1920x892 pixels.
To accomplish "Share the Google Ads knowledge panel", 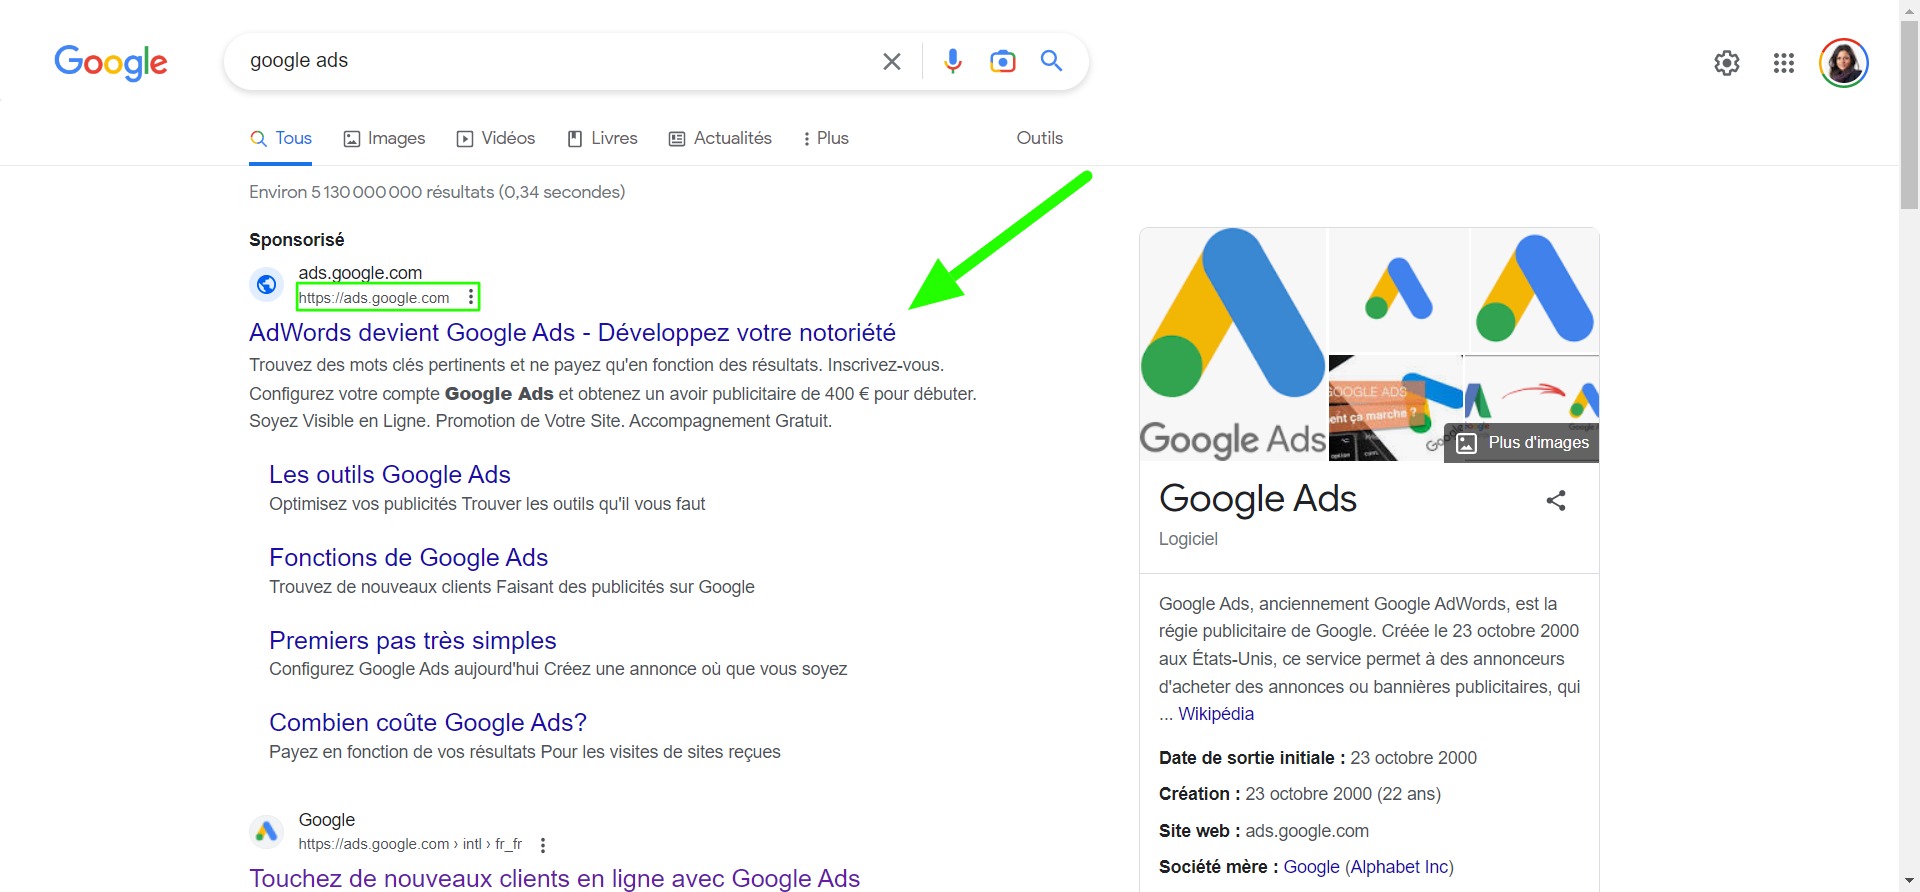I will (1555, 501).
